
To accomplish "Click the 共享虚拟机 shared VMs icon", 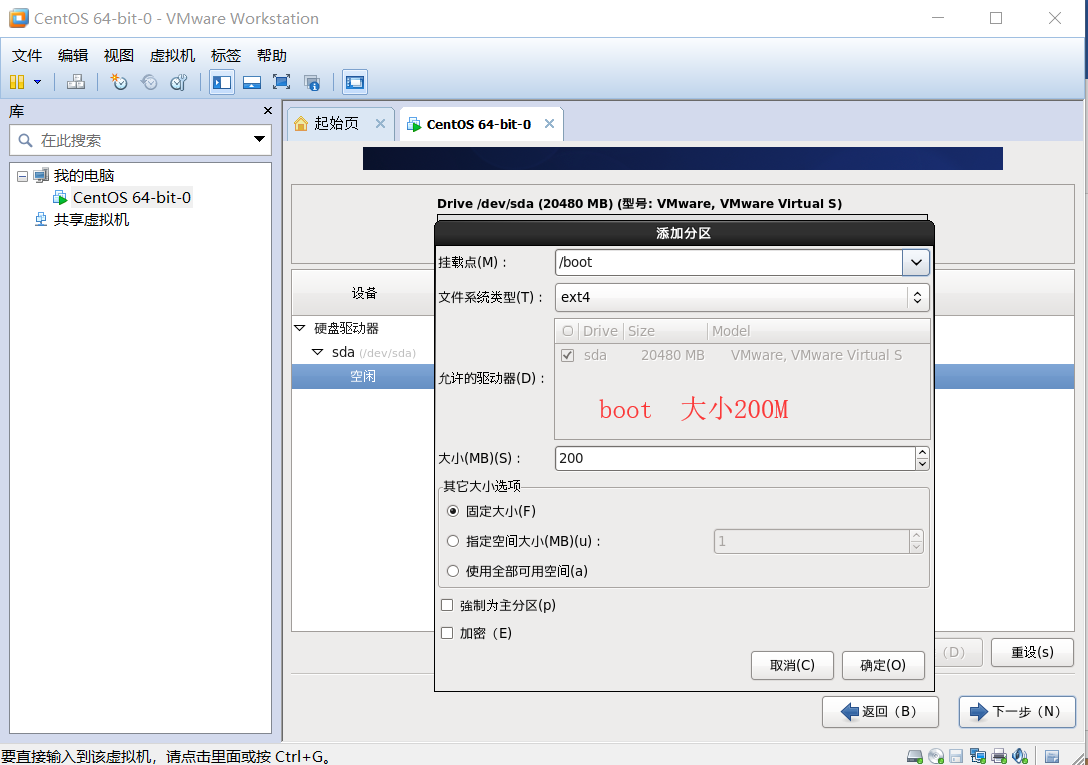I will point(41,220).
